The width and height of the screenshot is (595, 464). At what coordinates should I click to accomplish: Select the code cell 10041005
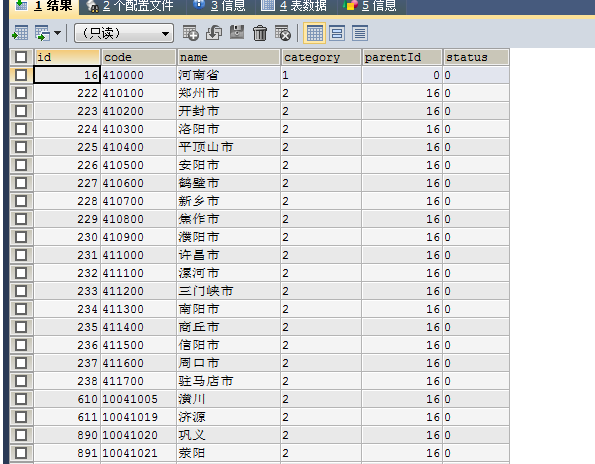[x=139, y=399]
